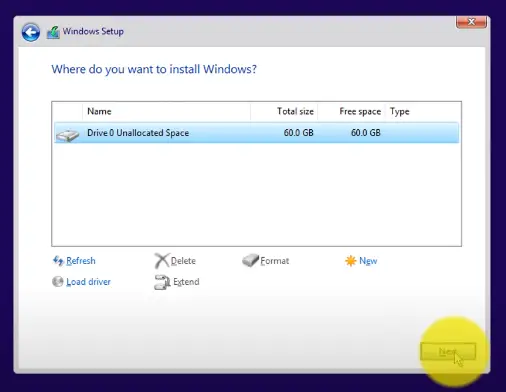This screenshot has height=392, width=506.
Task: Click the Delete X icon
Action: pyautogui.click(x=162, y=261)
